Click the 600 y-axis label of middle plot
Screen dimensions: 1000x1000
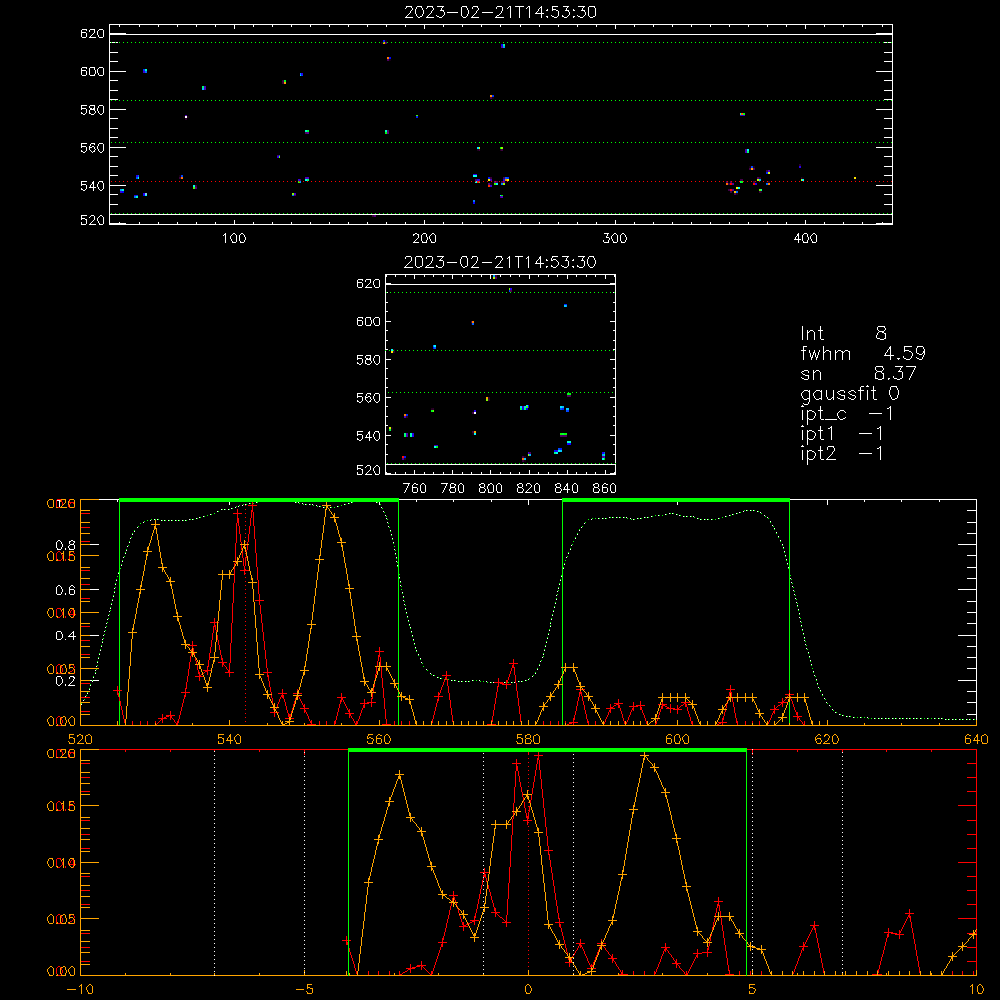click(x=368, y=321)
